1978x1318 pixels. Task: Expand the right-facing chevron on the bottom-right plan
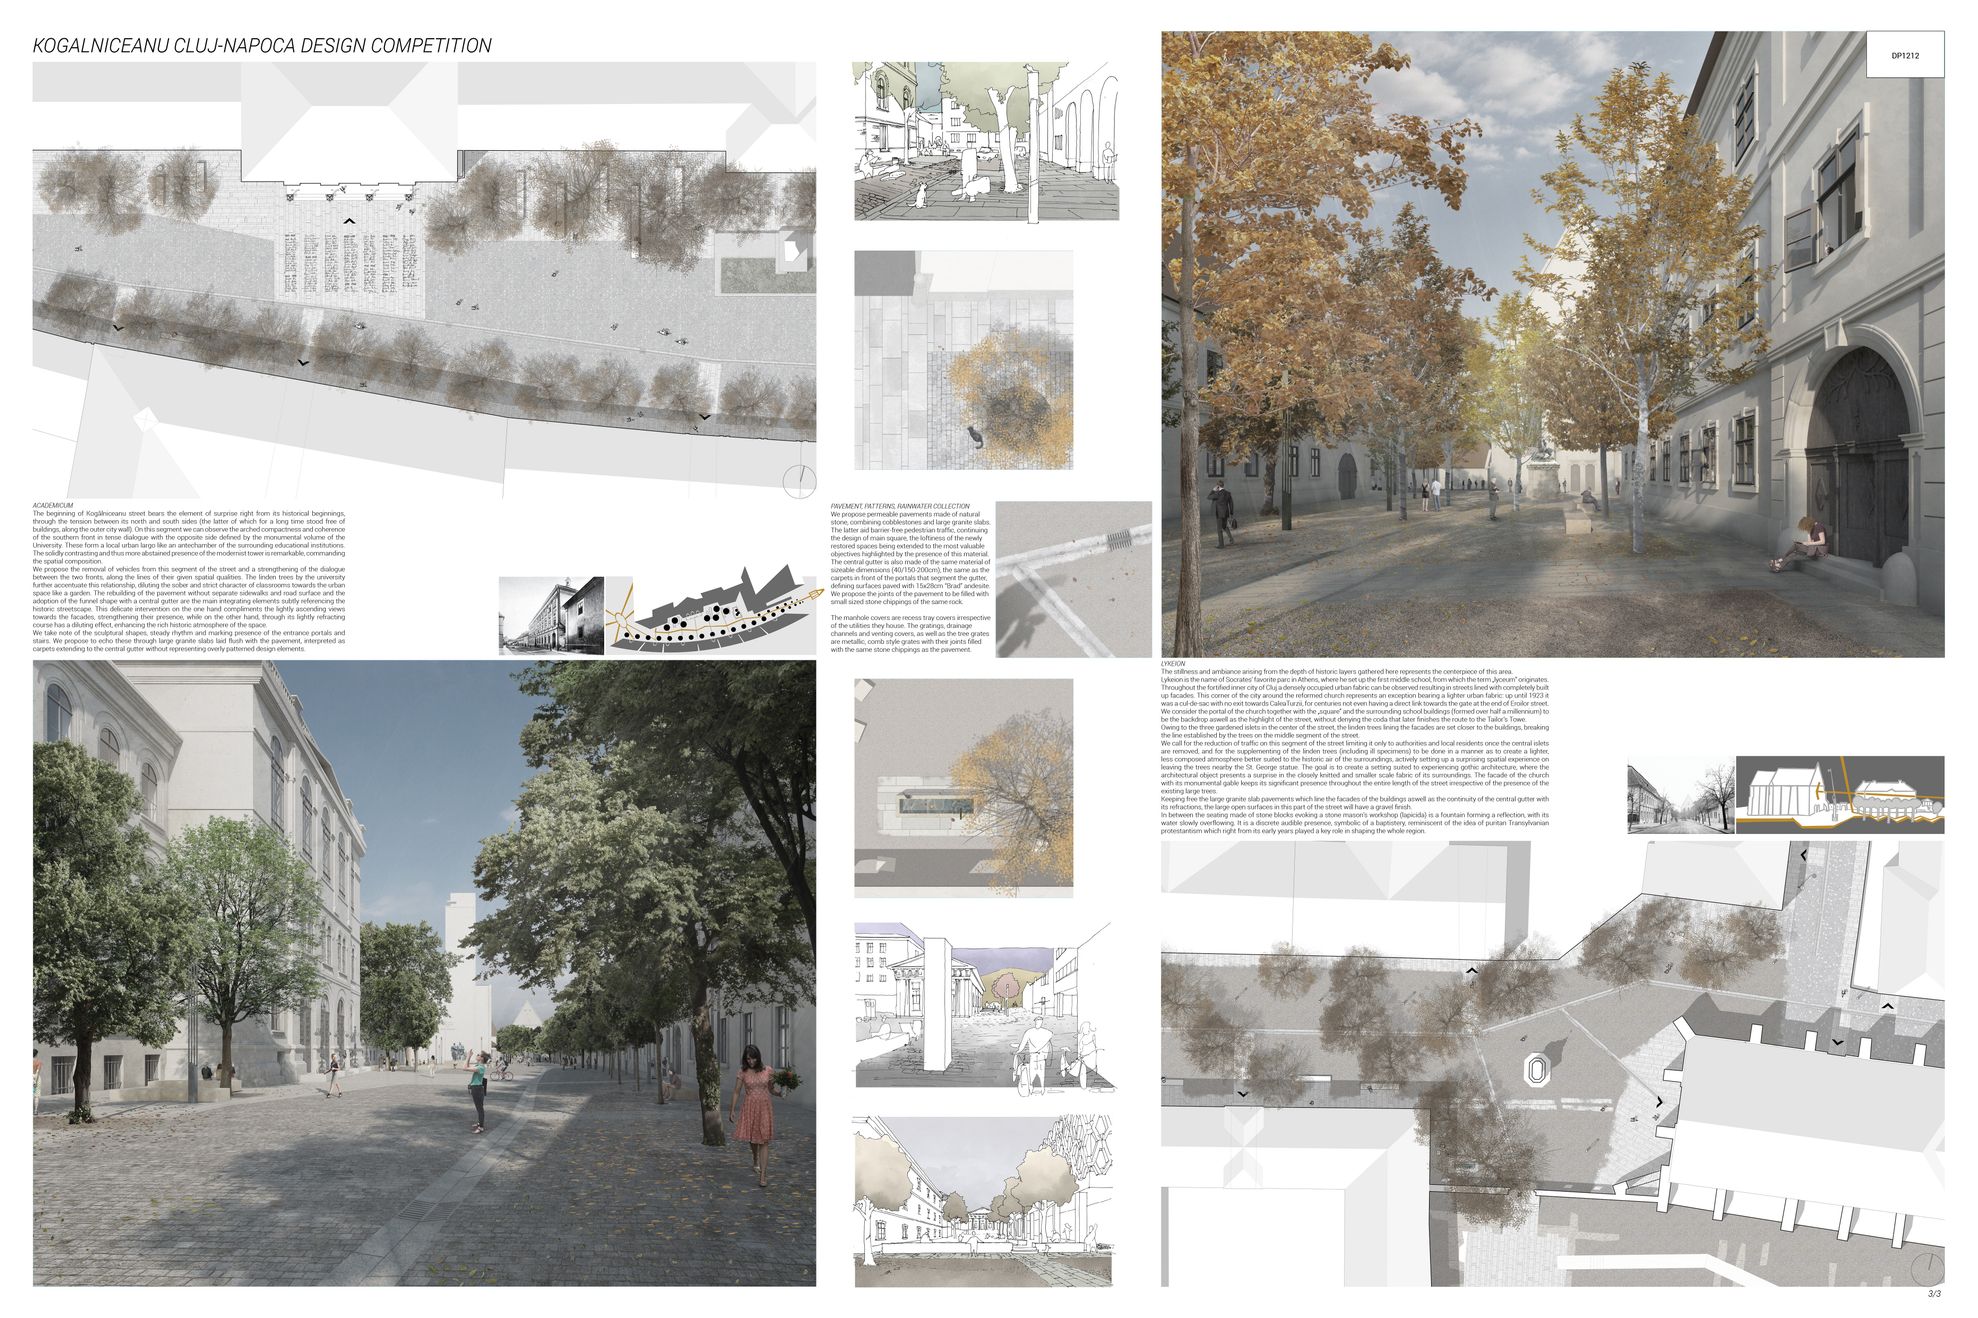click(1660, 1100)
